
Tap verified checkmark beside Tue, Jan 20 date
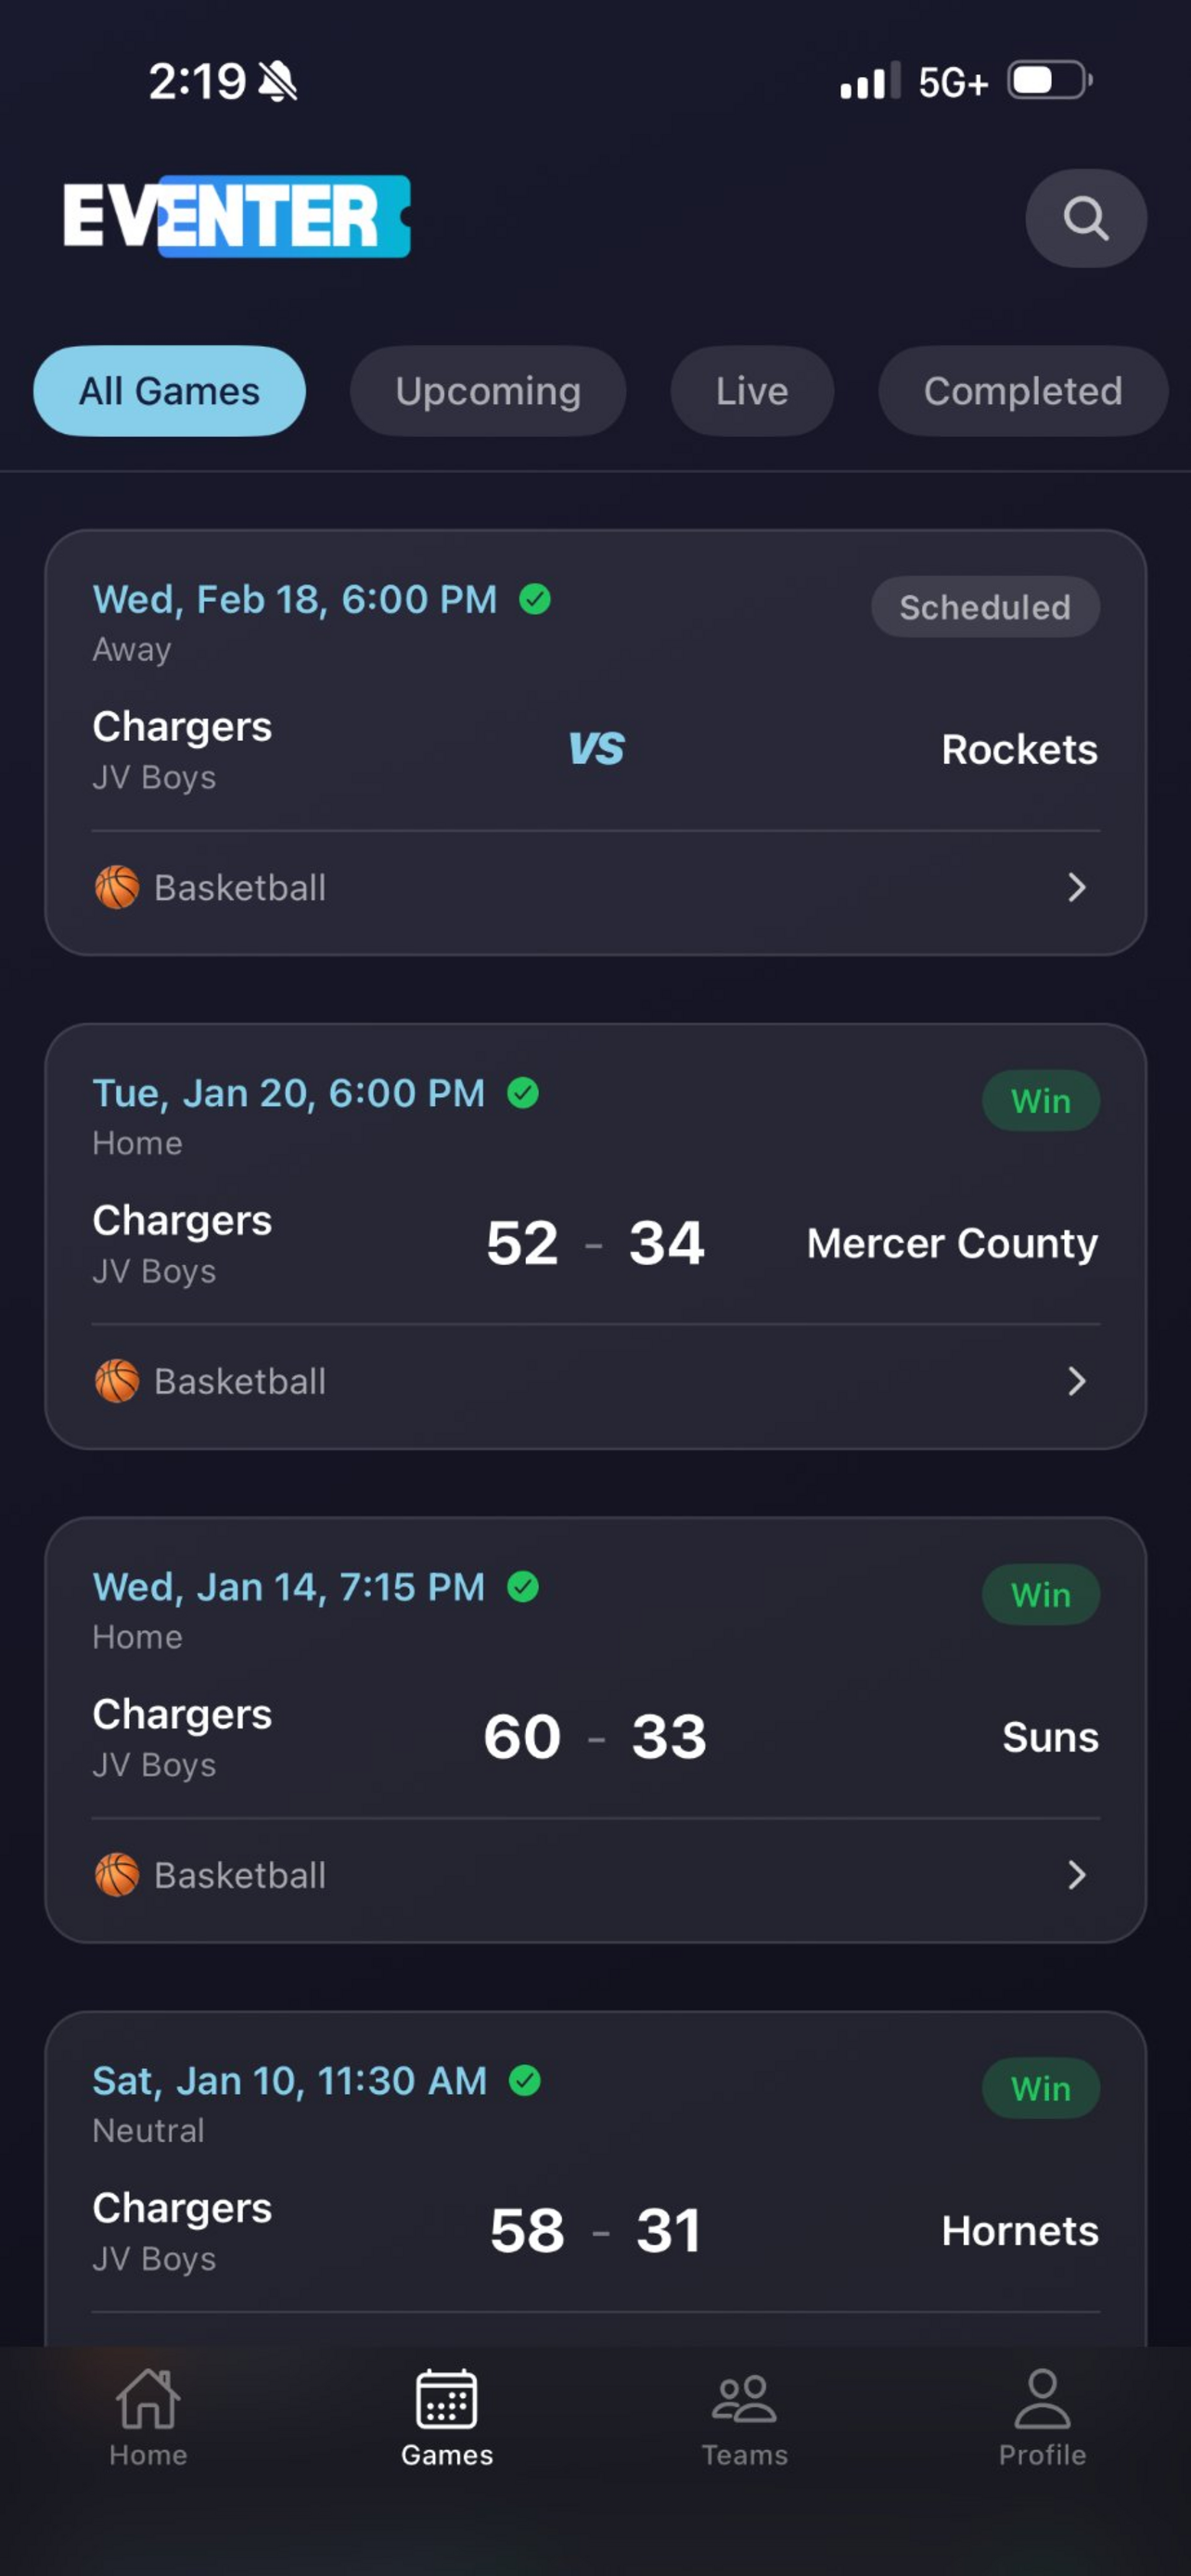click(523, 1093)
